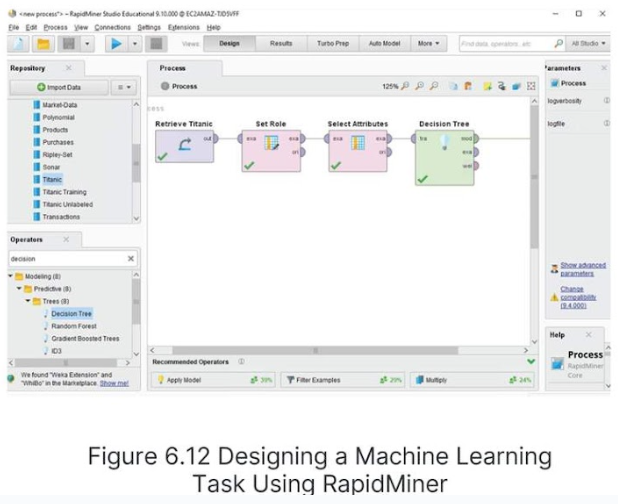This screenshot has width=618, height=504.
Task: Click Change compatibility (9.4.000) link
Action: coord(578,297)
